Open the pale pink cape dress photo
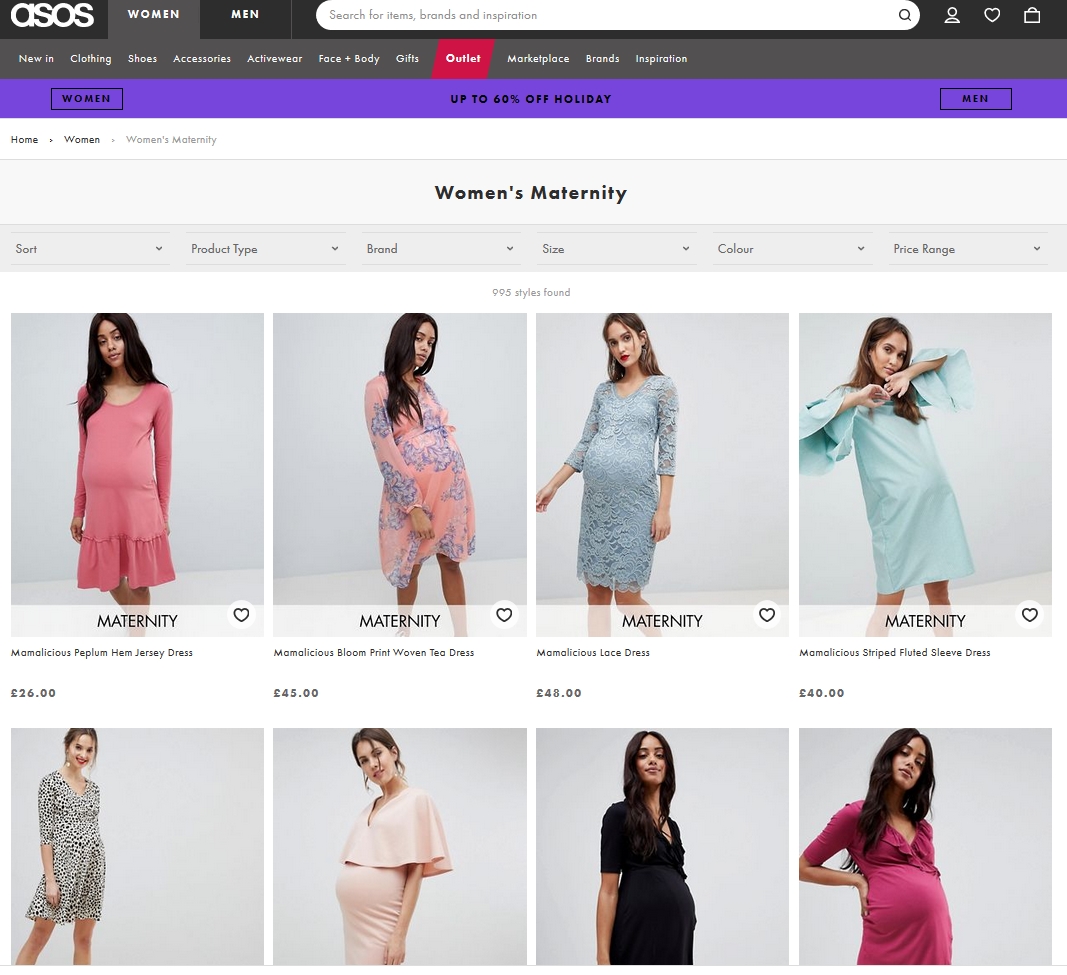The width and height of the screenshot is (1067, 975). [400, 846]
